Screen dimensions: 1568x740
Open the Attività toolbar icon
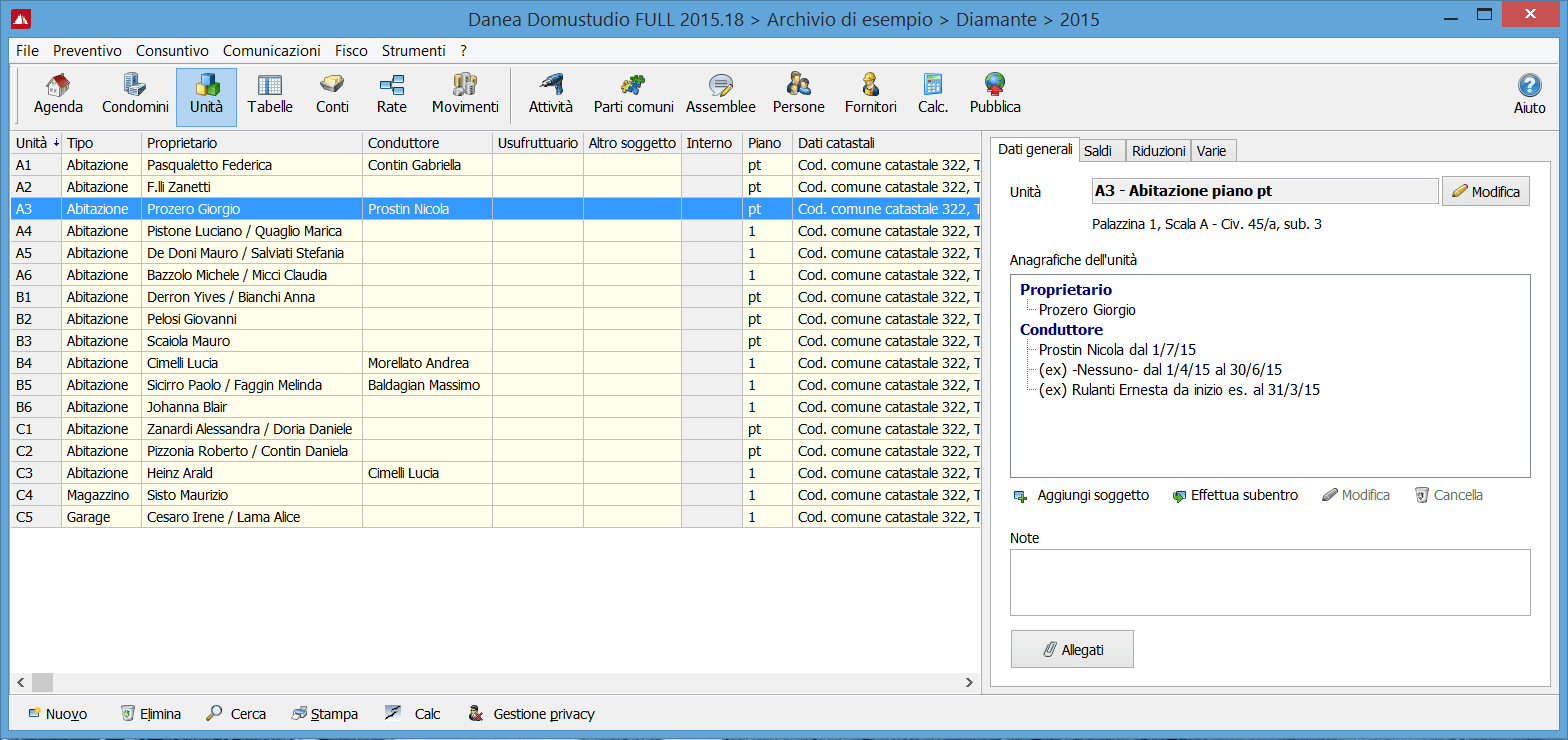point(551,96)
